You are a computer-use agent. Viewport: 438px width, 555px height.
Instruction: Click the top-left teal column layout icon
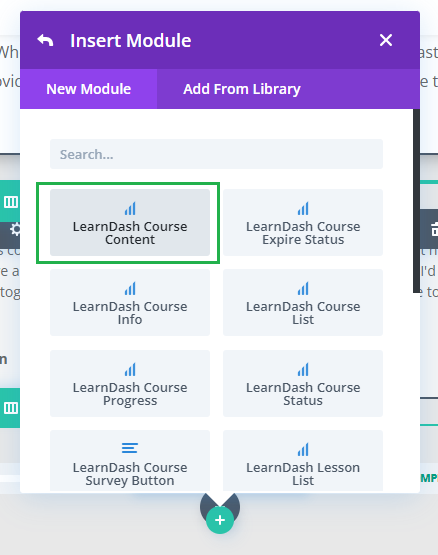click(x=11, y=202)
